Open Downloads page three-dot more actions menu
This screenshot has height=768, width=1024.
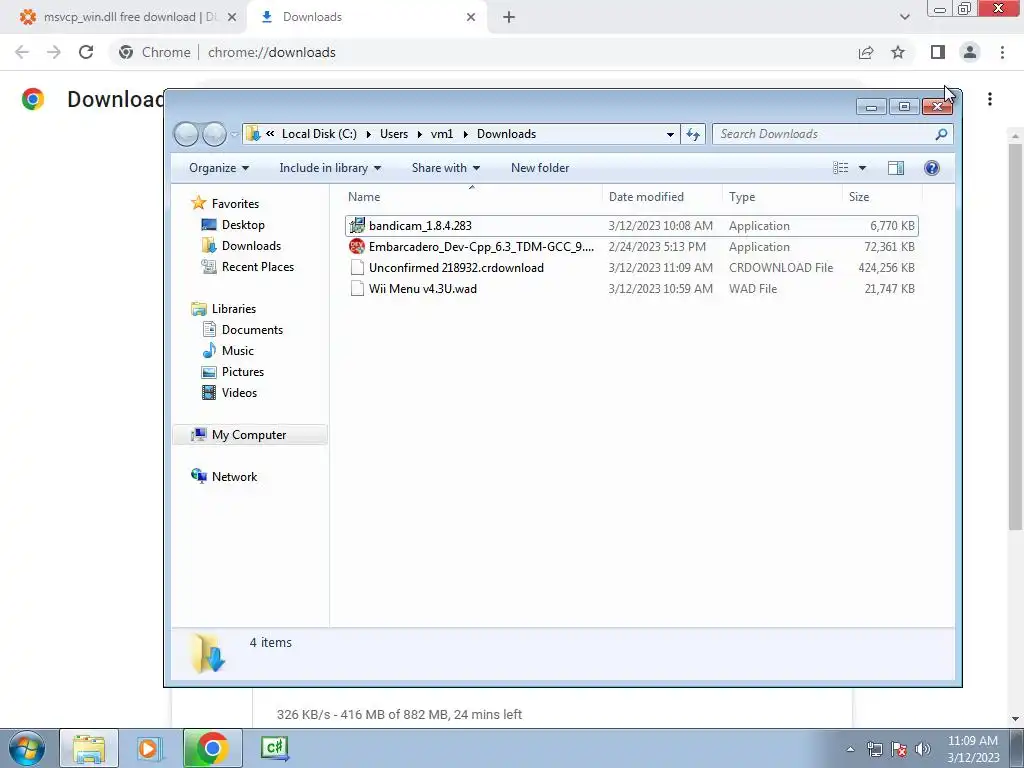point(990,99)
